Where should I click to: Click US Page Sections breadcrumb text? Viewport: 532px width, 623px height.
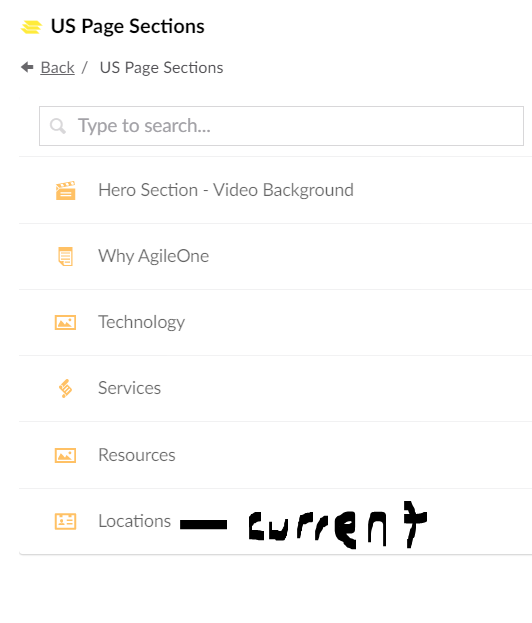coord(161,68)
